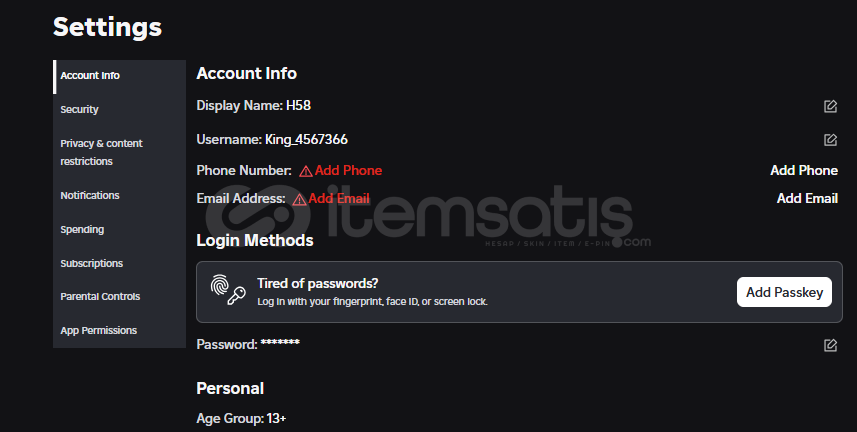The width and height of the screenshot is (857, 432).
Task: Click the white Add Phone button
Action: coord(804,171)
